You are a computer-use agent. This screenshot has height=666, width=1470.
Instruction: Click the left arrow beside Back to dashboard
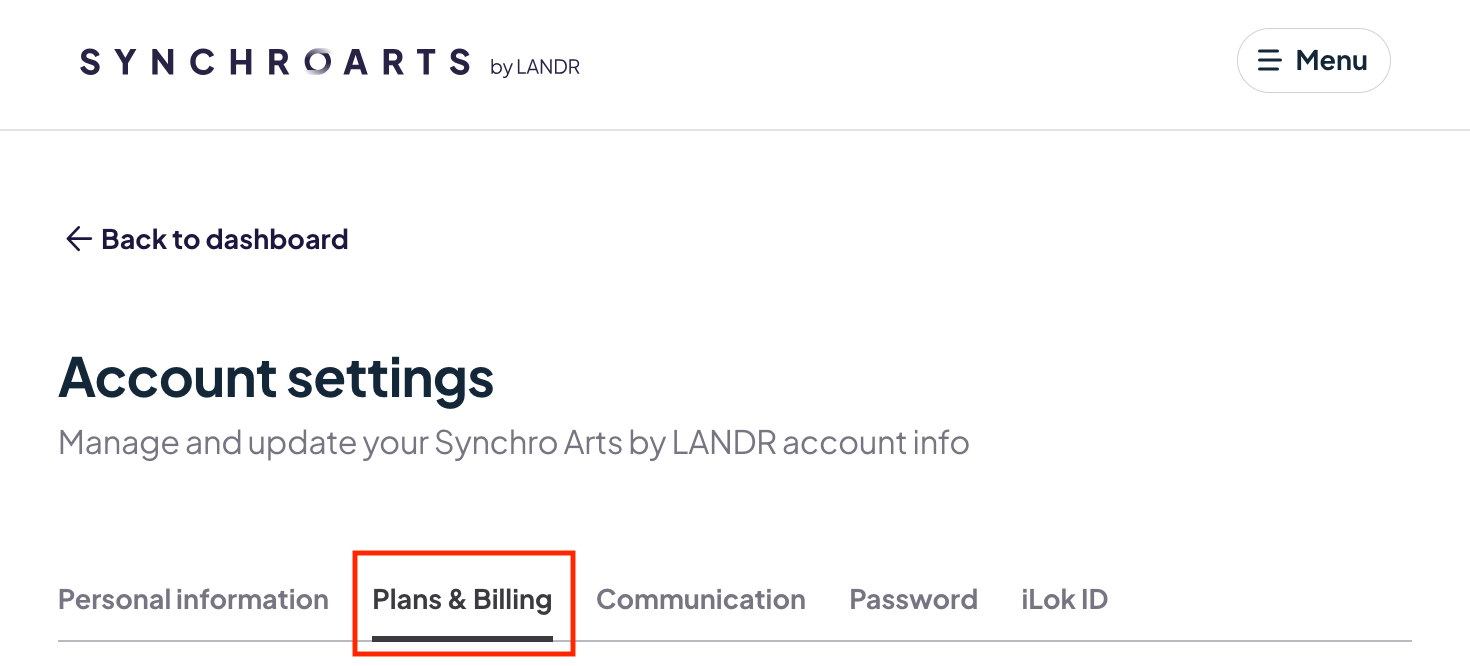pyautogui.click(x=78, y=239)
